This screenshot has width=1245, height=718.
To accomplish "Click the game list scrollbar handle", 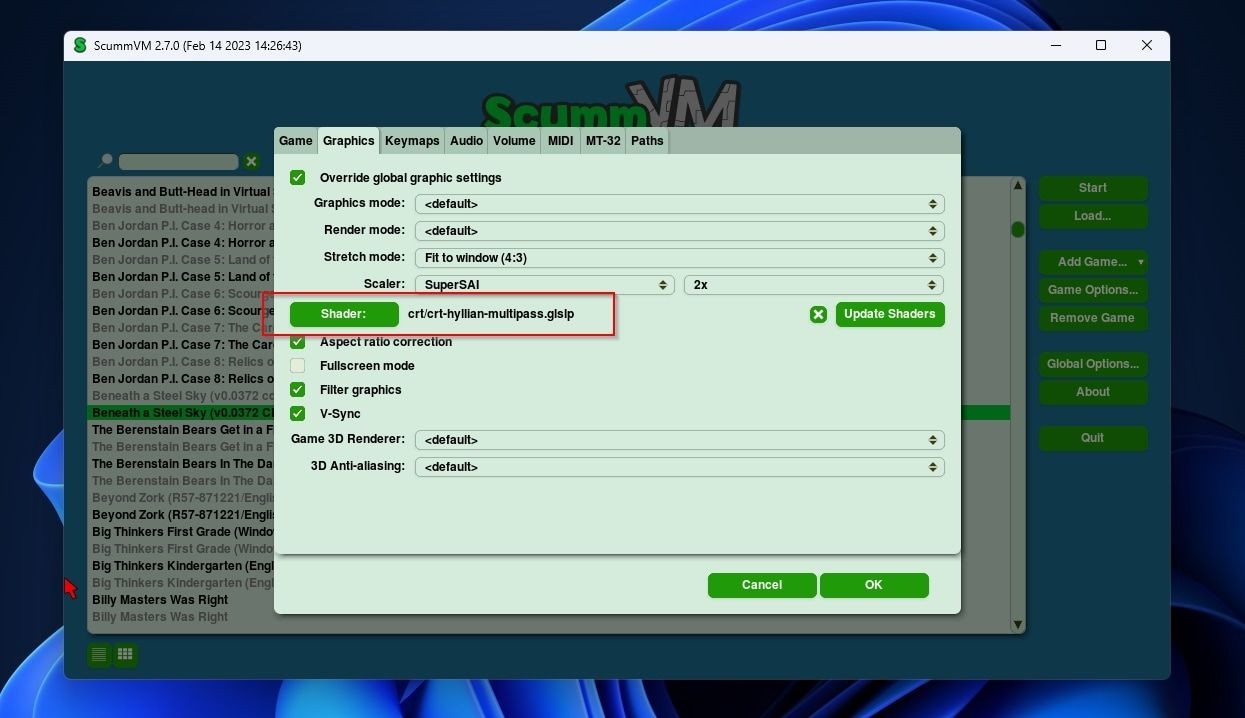I will tap(1018, 230).
